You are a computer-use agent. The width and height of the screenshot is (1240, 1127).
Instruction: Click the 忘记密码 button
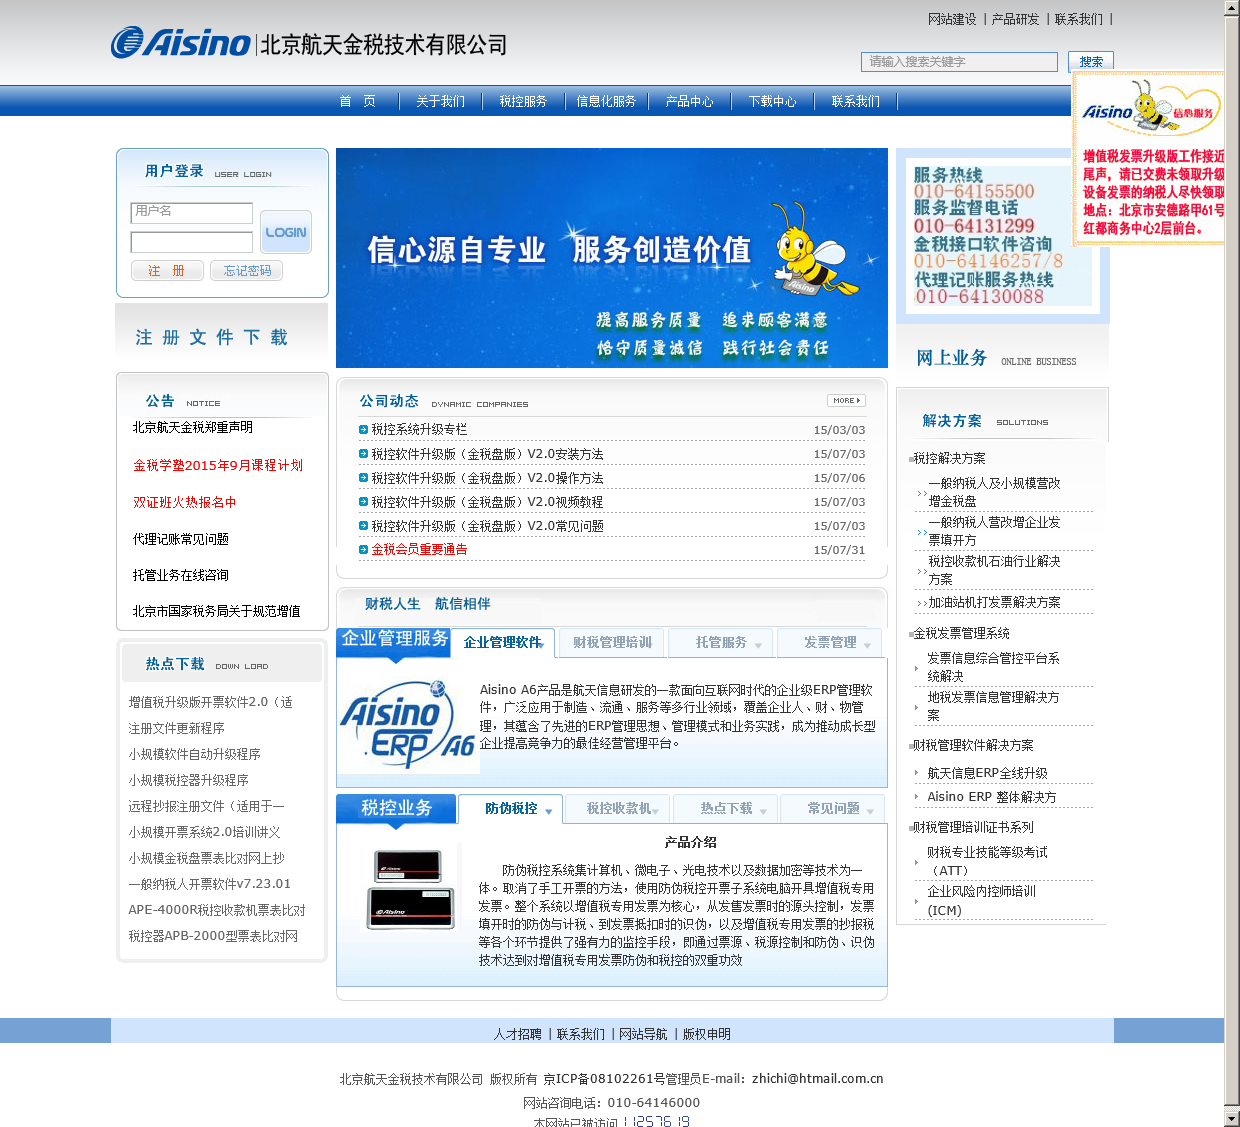247,271
